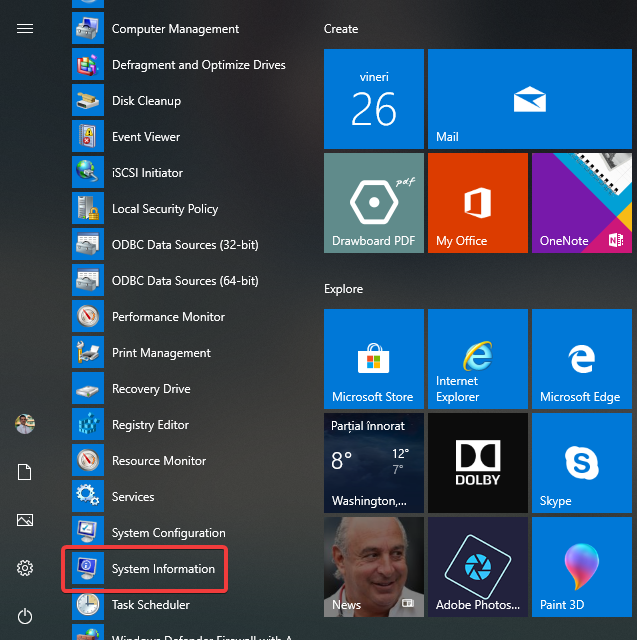Open the Skype tile
637x640 pixels.
[x=582, y=463]
